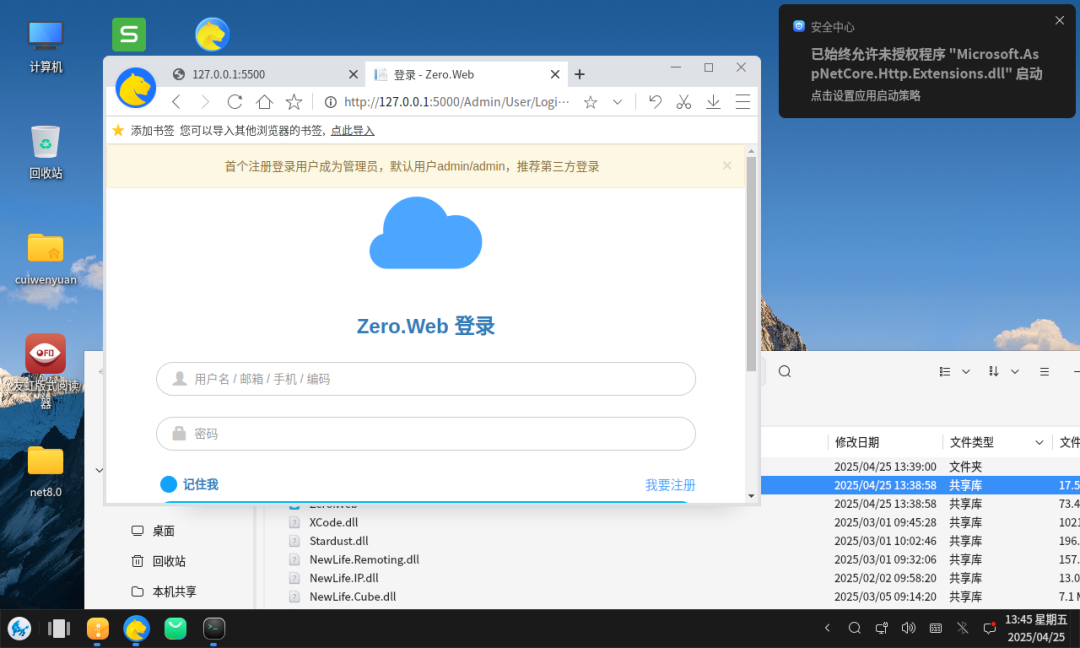
Task: Focus the 密码 password field
Action: point(426,434)
